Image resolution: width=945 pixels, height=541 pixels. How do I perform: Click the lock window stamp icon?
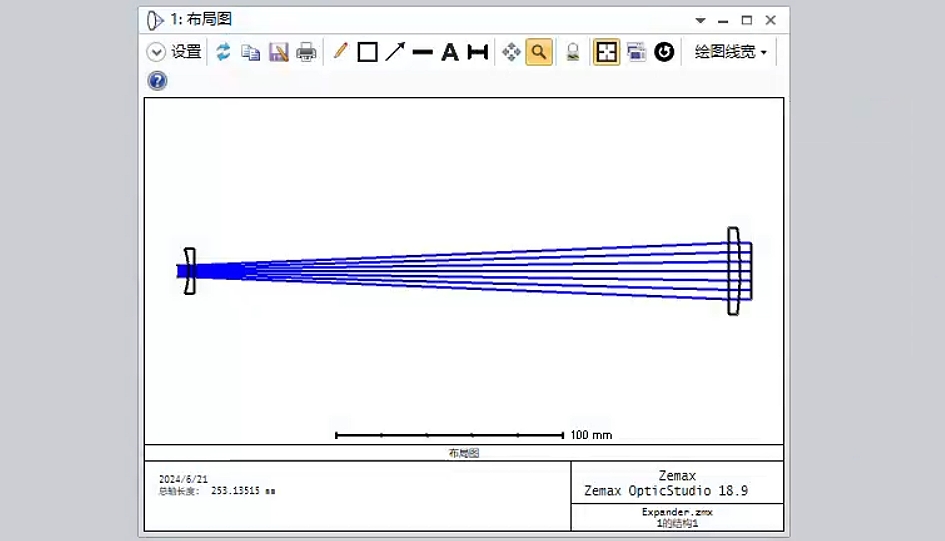pyautogui.click(x=572, y=52)
